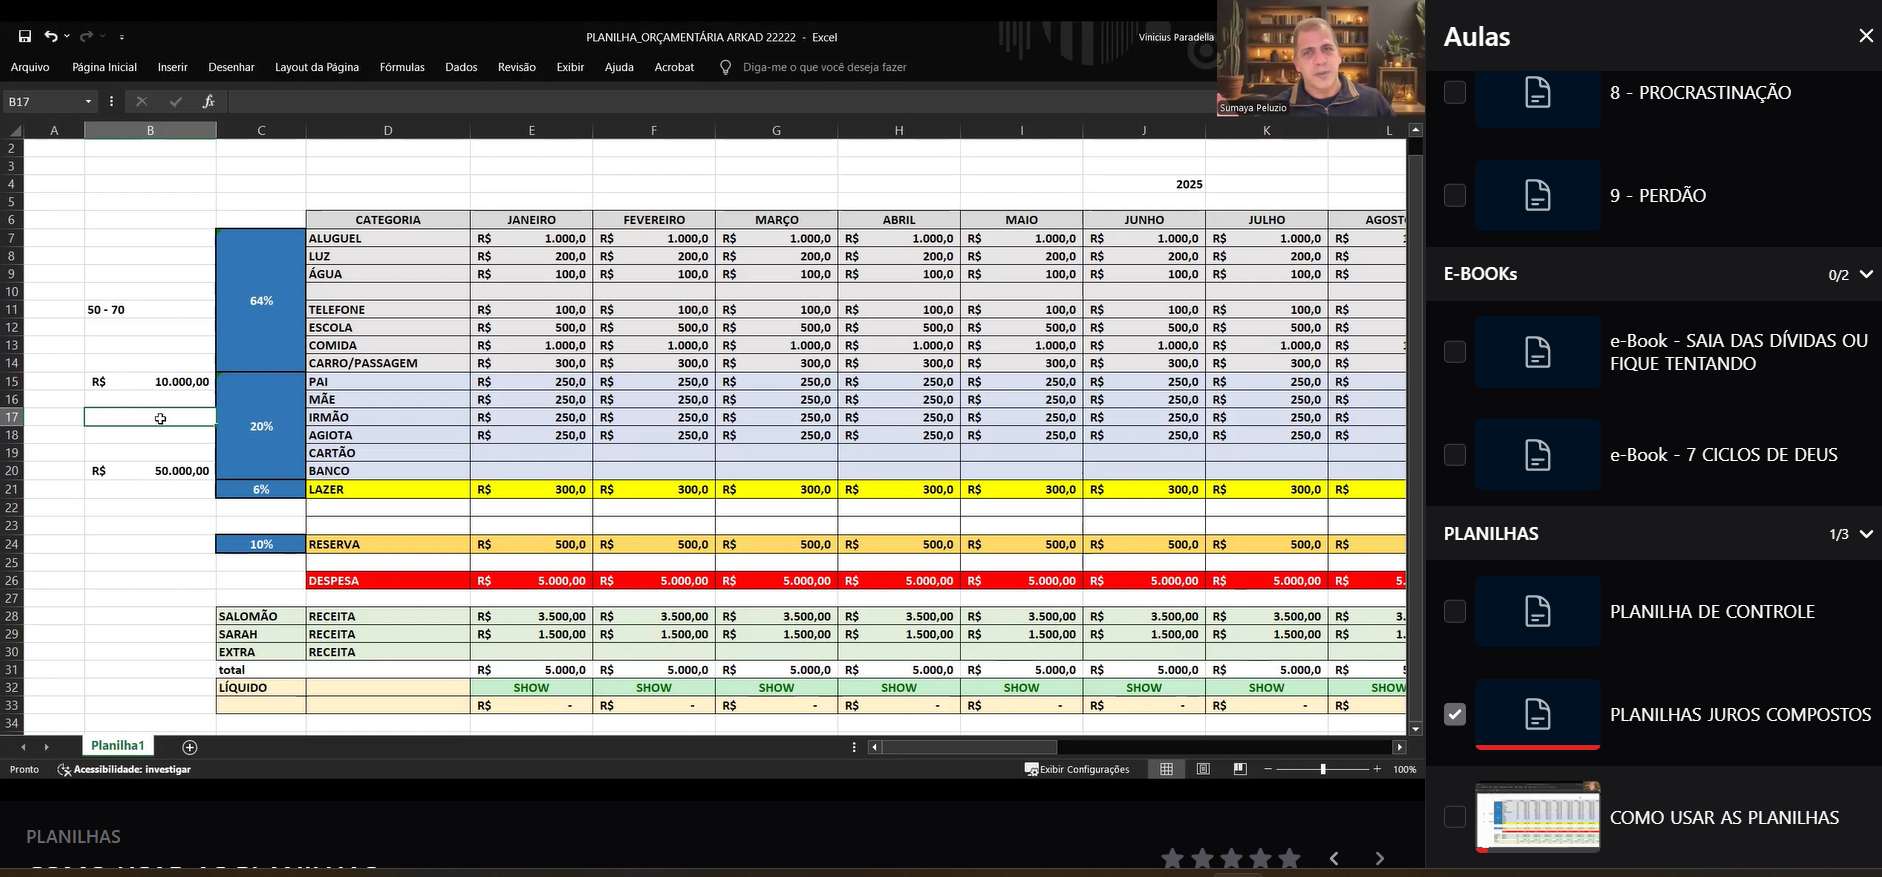Add a new sheet with plus icon
Viewport: 1882px width, 877px height.
click(190, 747)
